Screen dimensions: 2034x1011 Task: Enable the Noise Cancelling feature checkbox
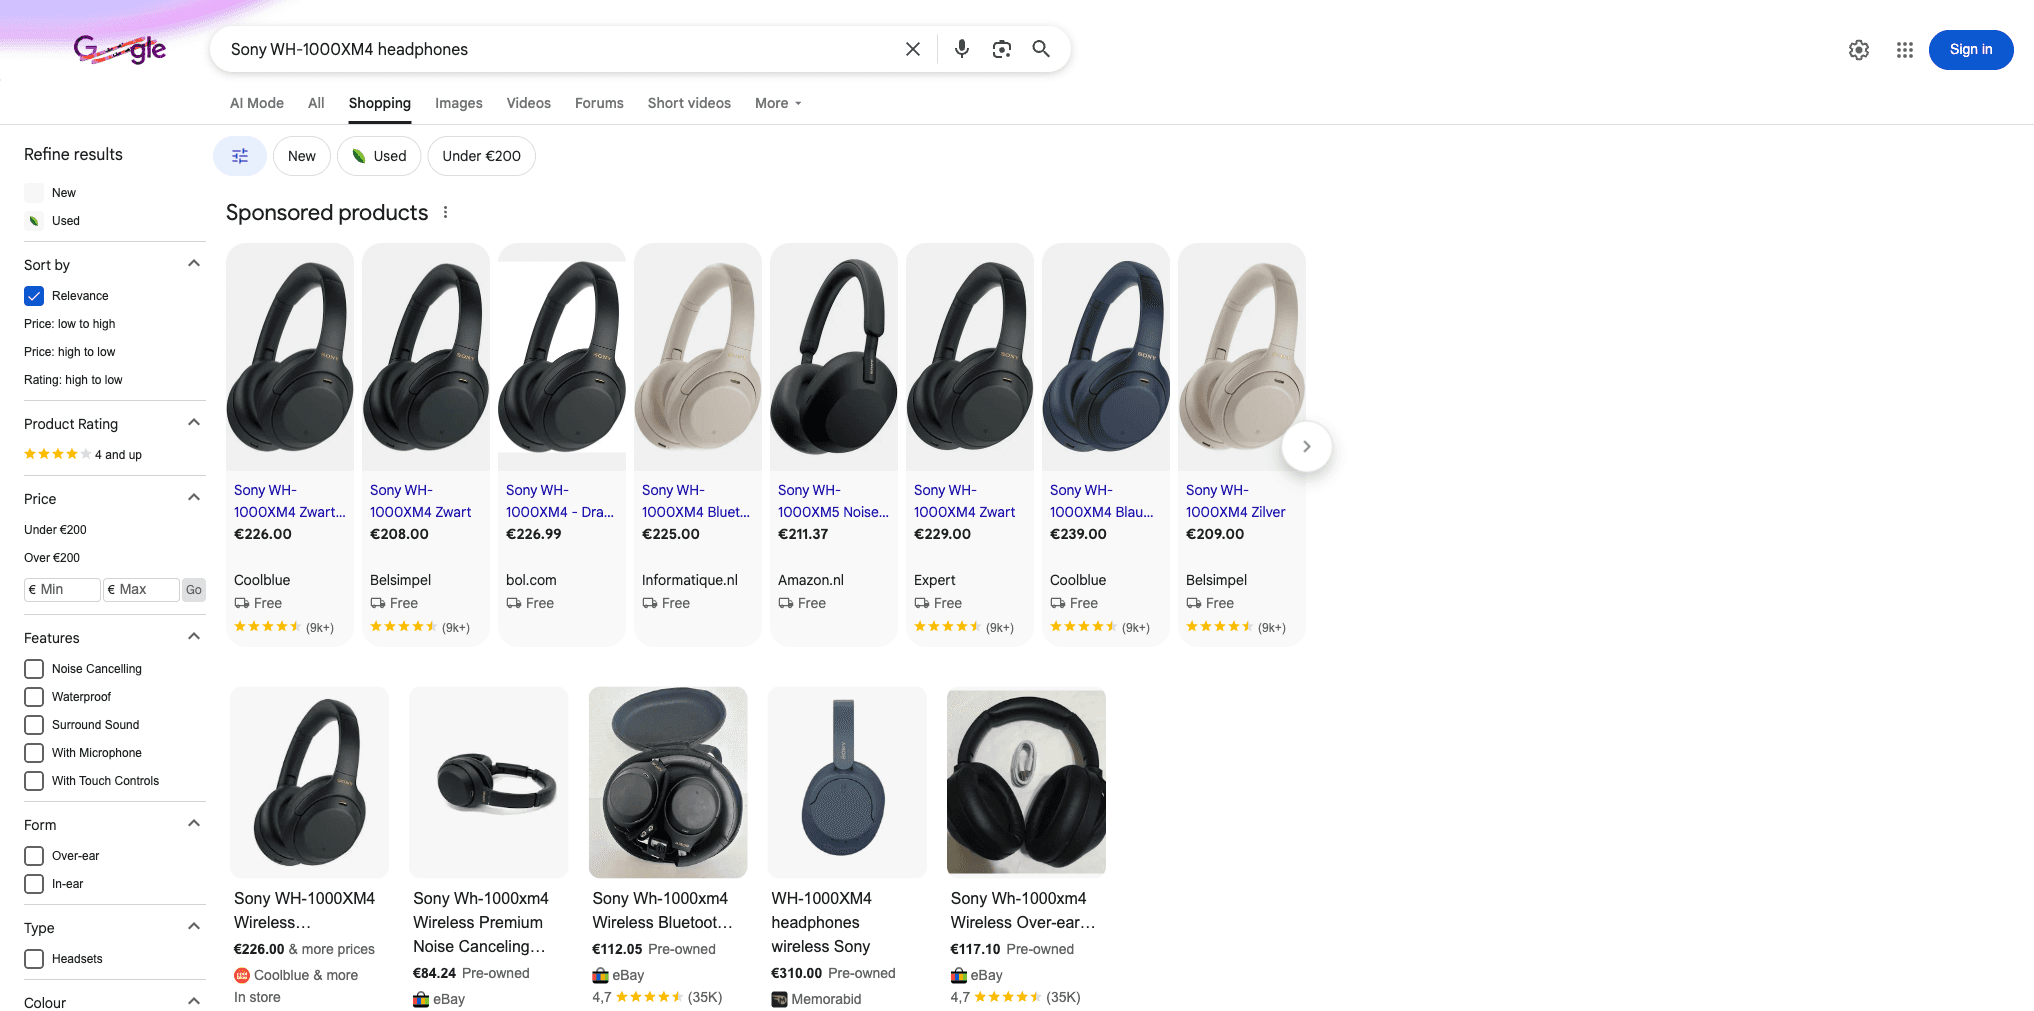coord(33,668)
